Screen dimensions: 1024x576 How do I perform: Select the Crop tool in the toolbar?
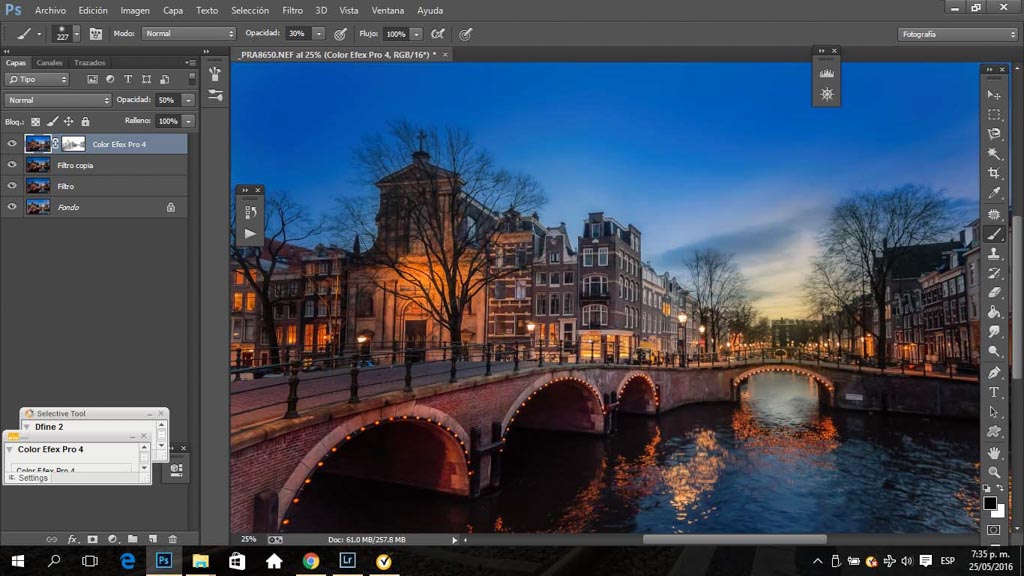994,173
